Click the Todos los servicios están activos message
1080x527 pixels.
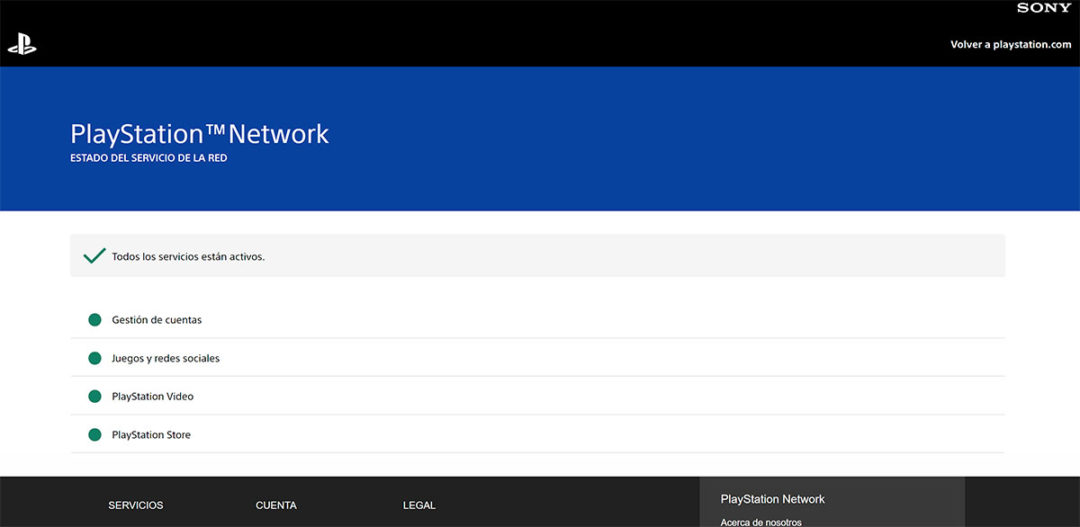(x=188, y=257)
